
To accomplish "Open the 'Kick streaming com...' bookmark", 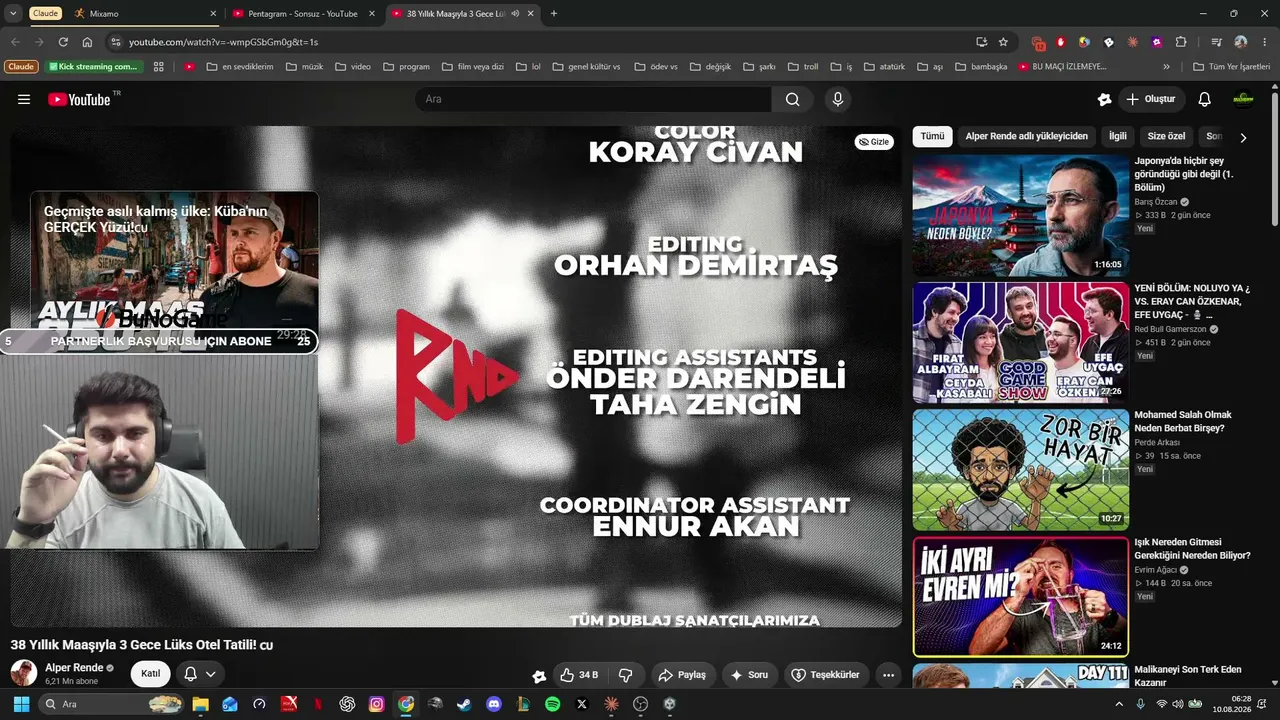I will point(93,67).
